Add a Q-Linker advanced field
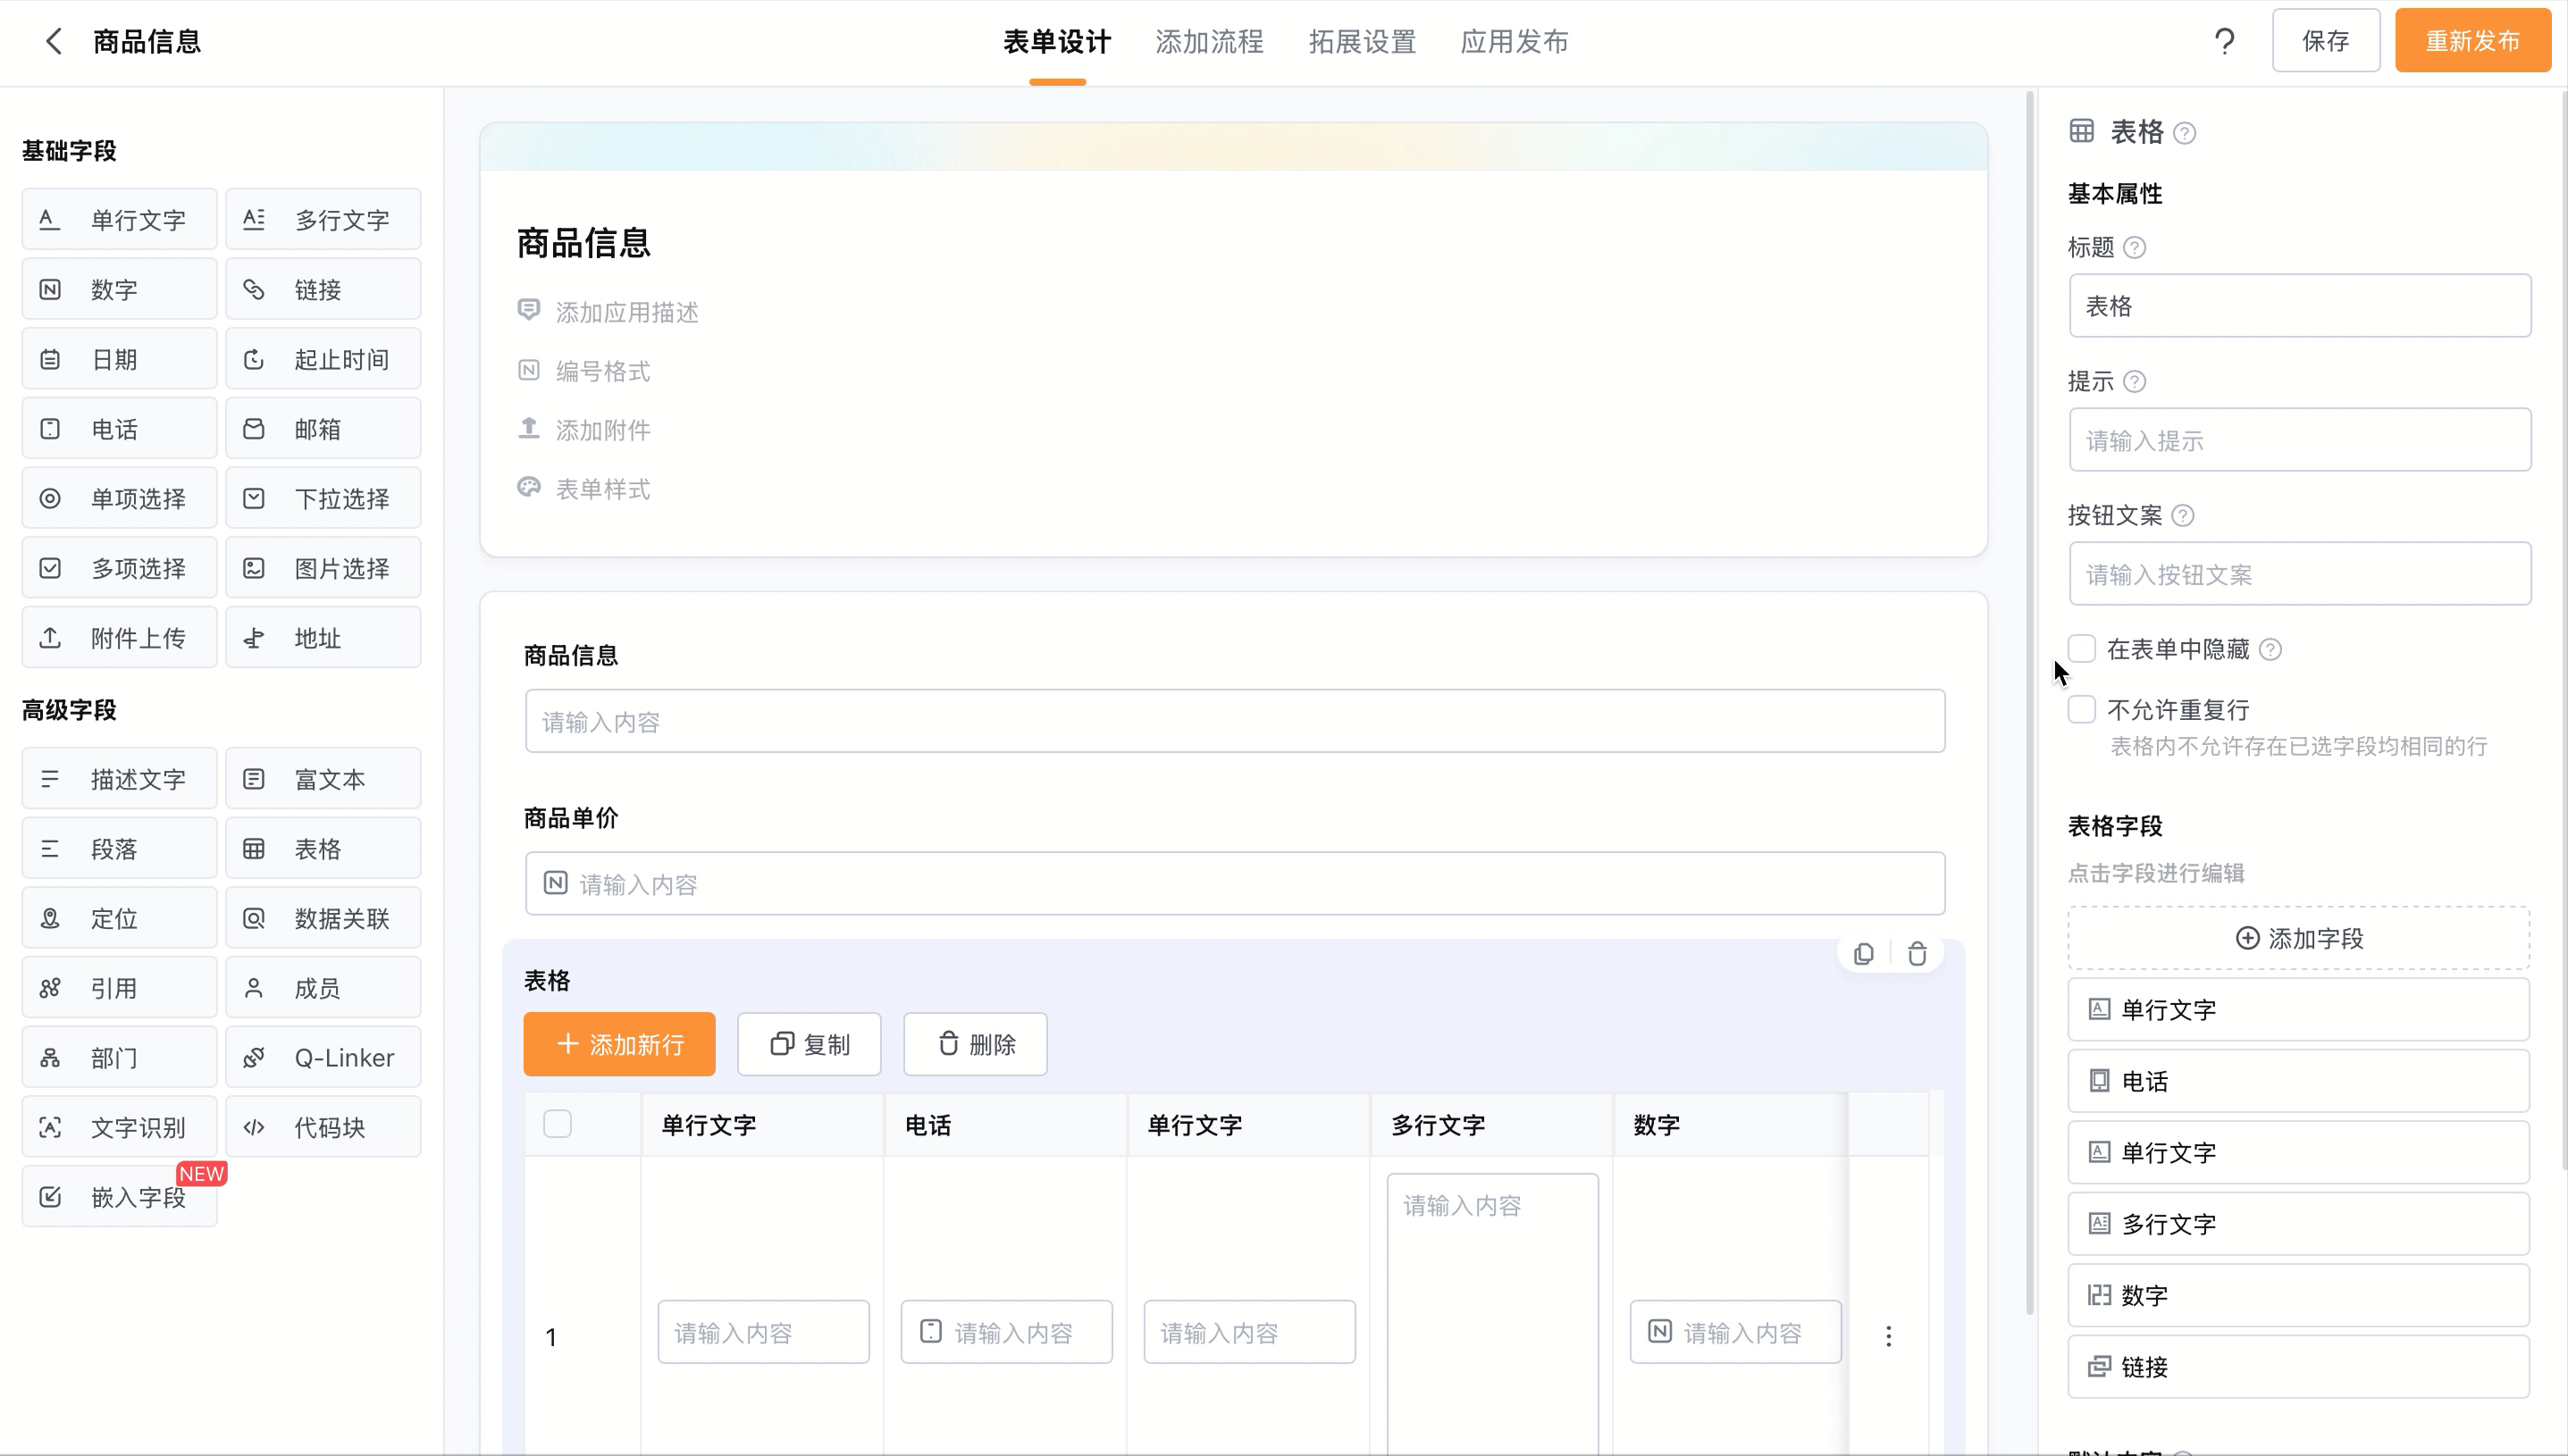2568x1456 pixels. pyautogui.click(x=323, y=1058)
